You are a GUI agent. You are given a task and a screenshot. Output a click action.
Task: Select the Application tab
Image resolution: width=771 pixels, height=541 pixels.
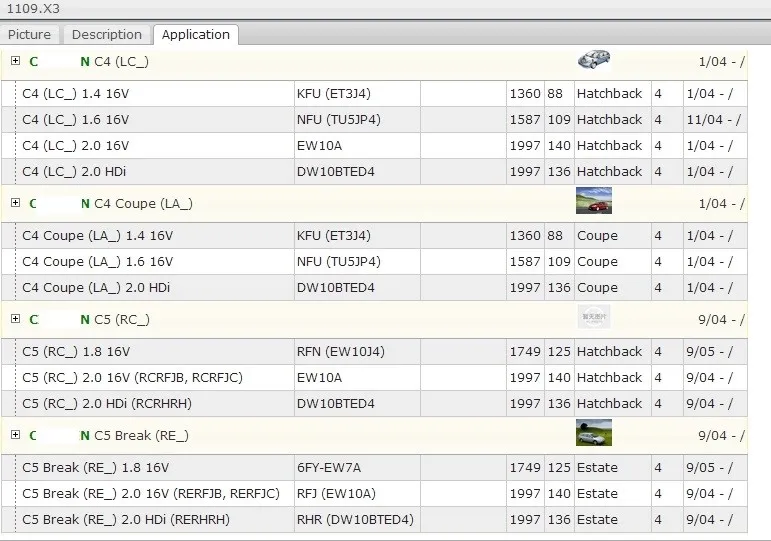196,35
